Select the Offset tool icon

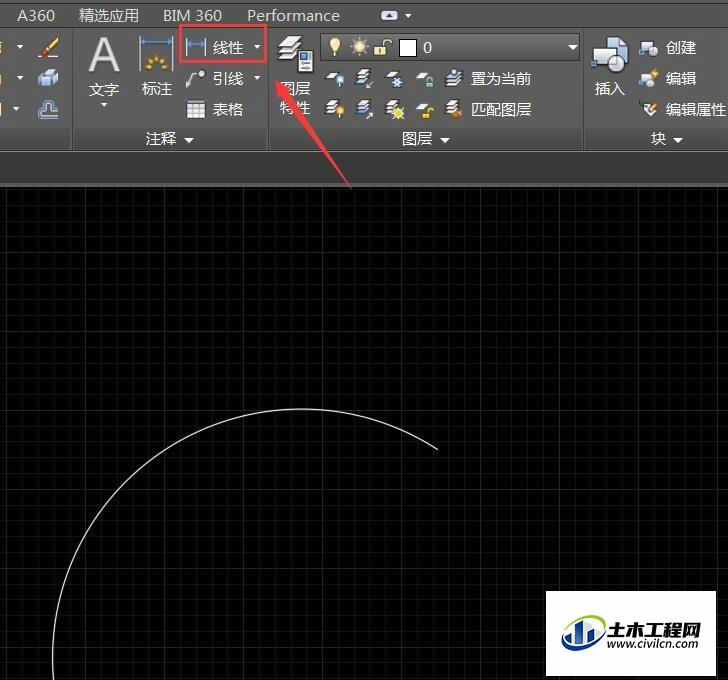click(48, 110)
